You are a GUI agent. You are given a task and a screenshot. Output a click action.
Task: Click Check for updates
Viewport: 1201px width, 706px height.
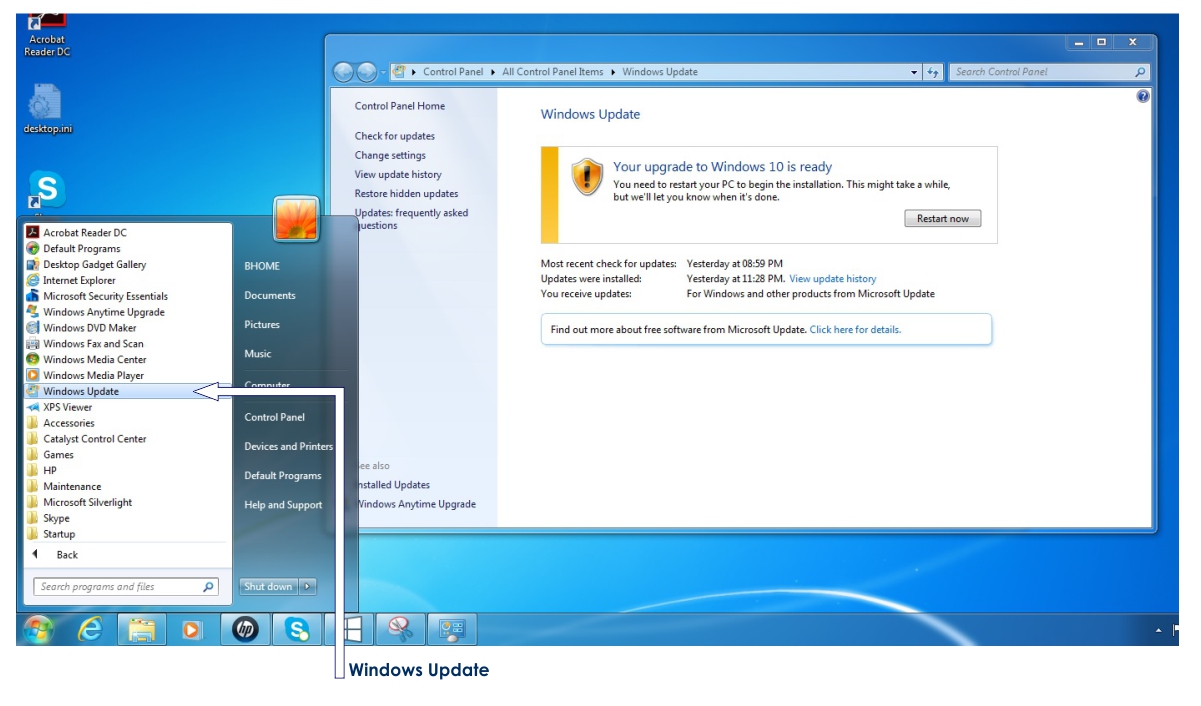click(395, 136)
